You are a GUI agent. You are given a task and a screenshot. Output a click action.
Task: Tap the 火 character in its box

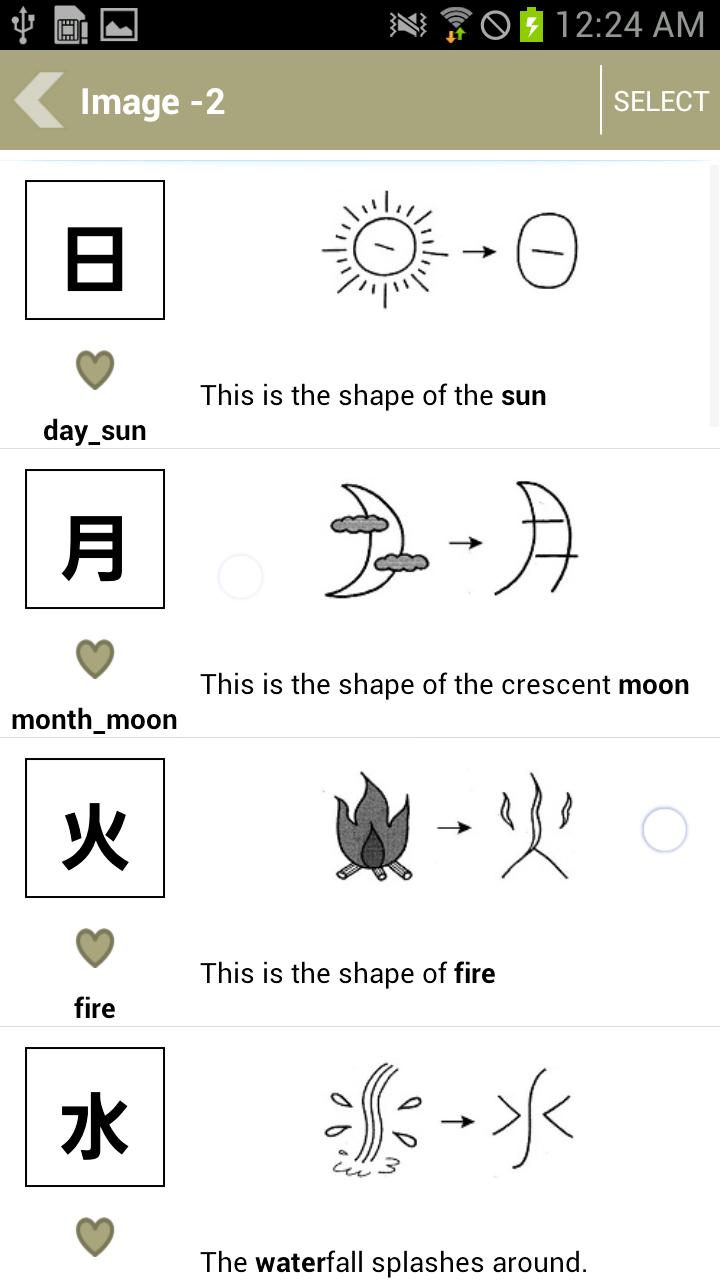(x=94, y=827)
